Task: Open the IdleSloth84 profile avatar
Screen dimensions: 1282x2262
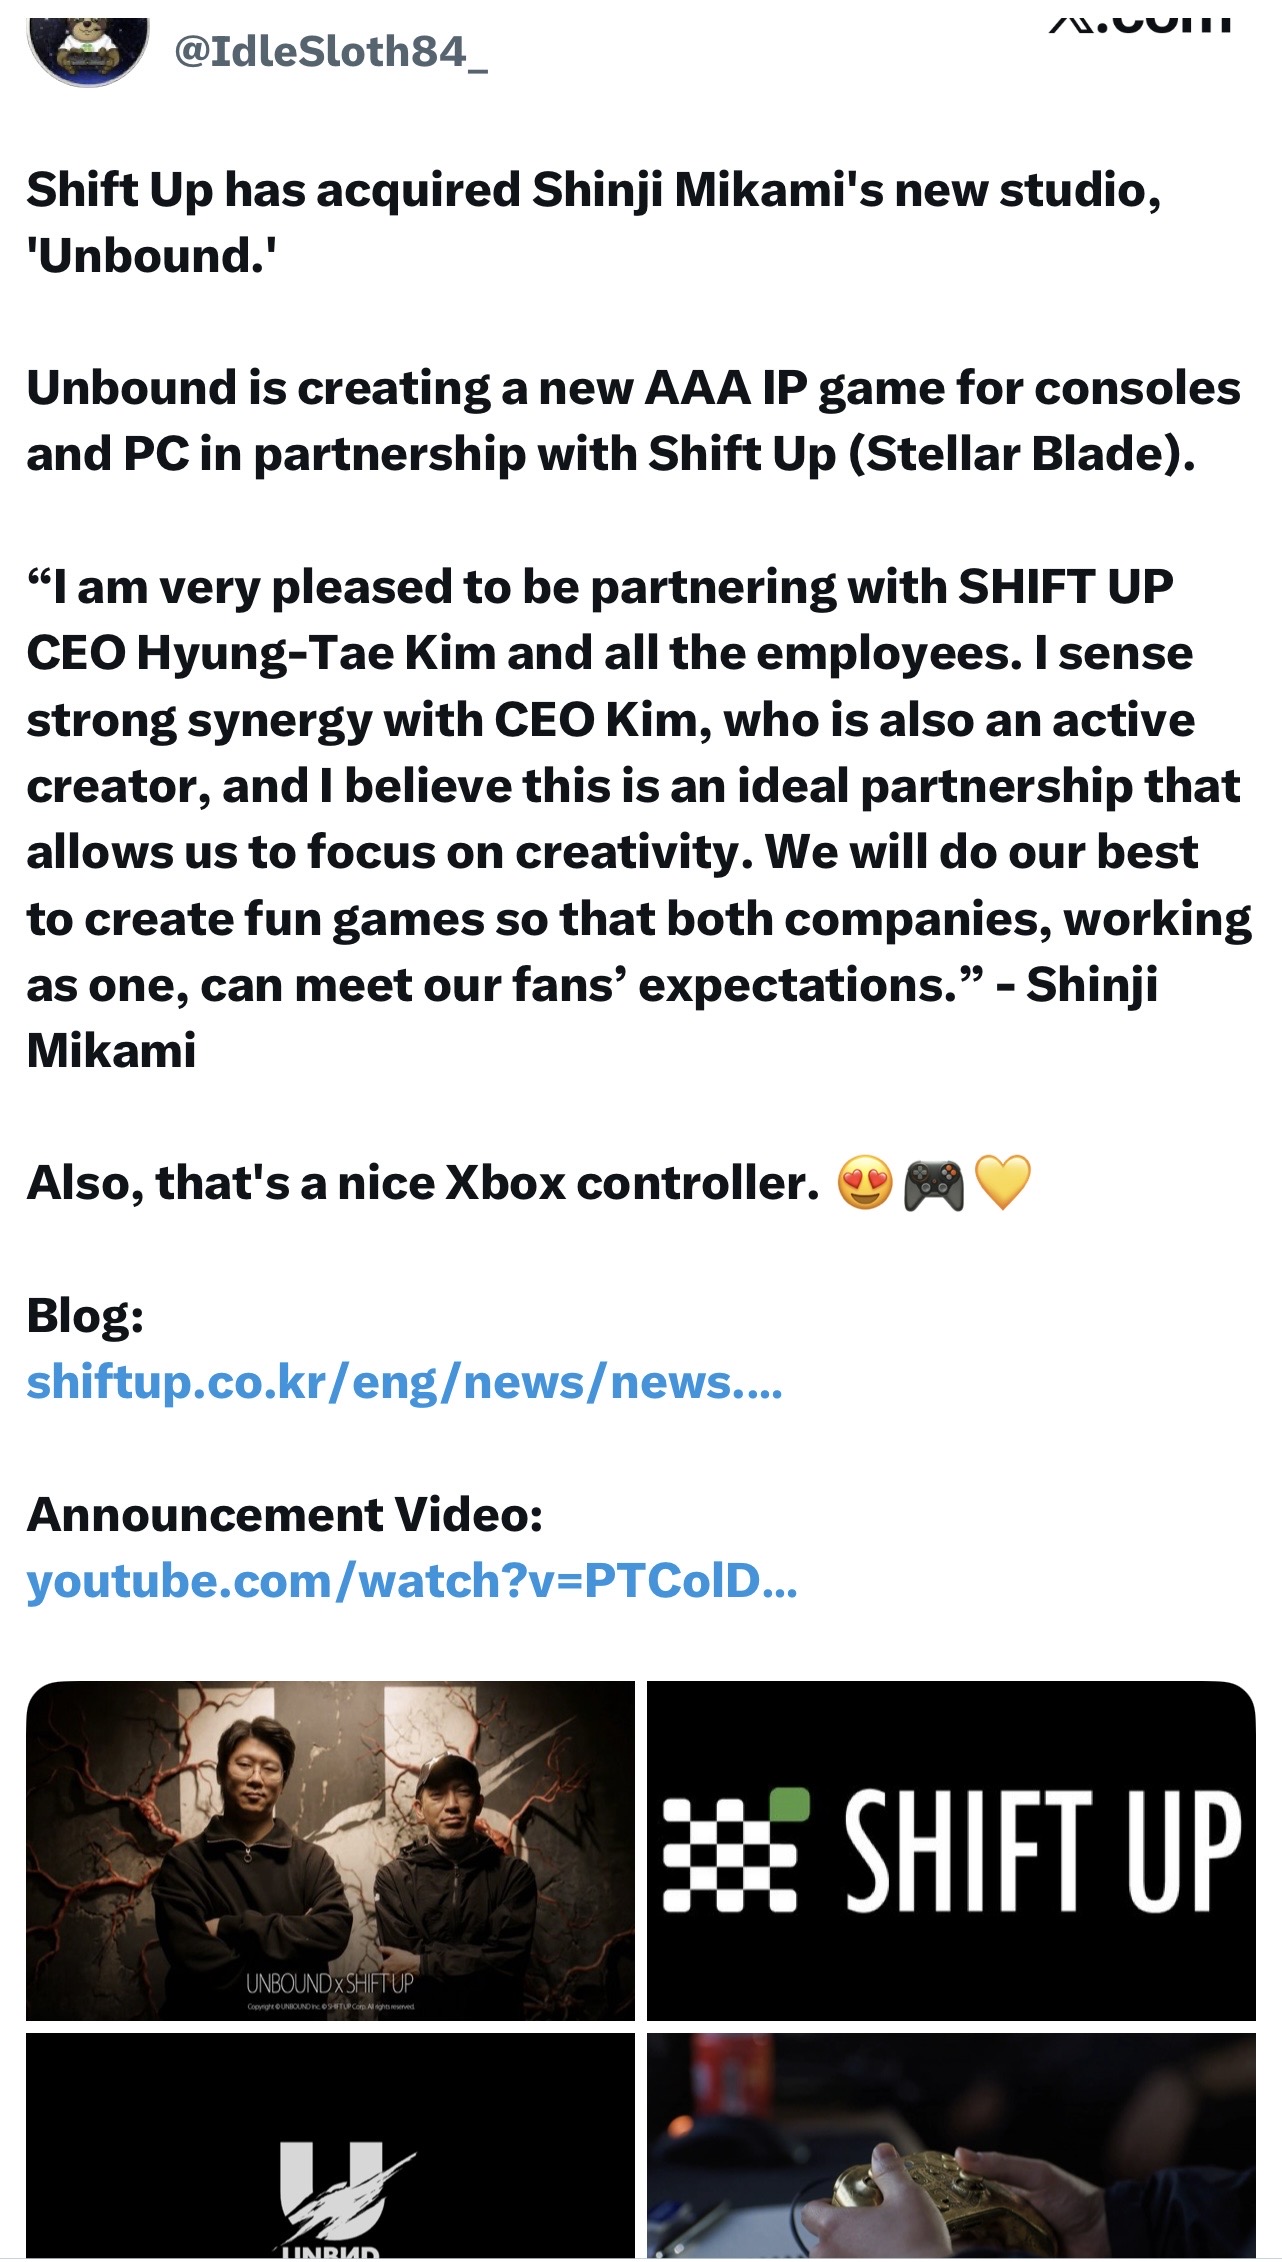Action: [88, 50]
